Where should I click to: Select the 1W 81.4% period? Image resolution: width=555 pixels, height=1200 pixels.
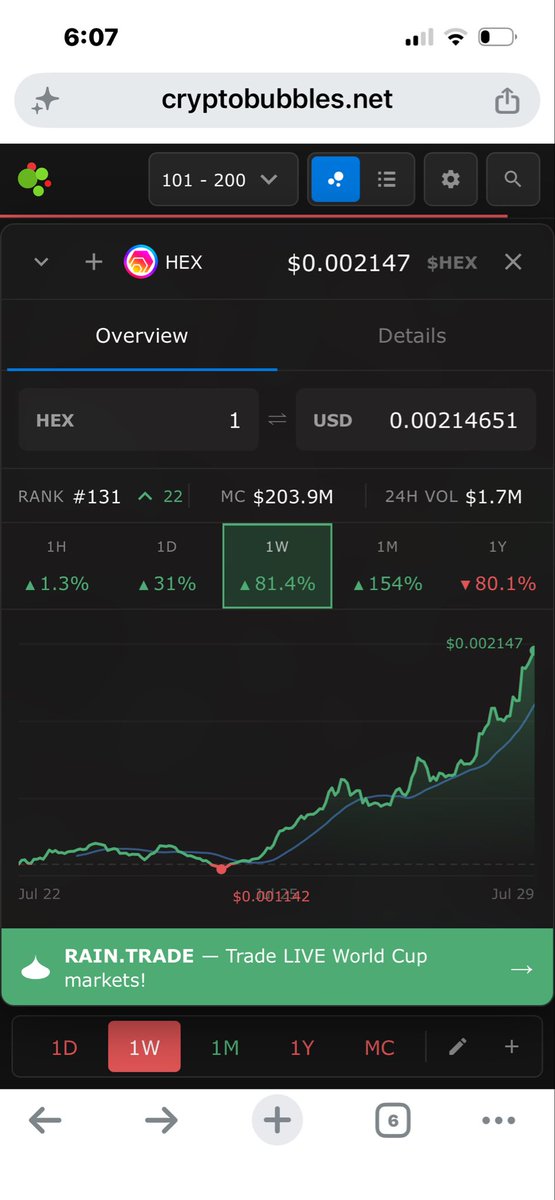pyautogui.click(x=277, y=565)
